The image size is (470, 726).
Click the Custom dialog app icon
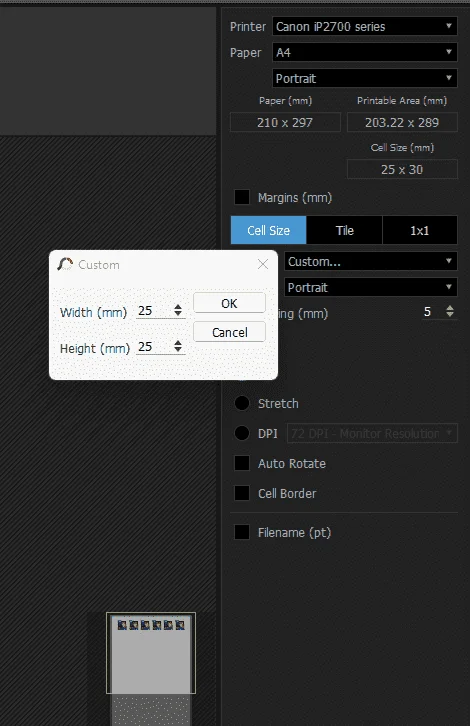(x=65, y=264)
